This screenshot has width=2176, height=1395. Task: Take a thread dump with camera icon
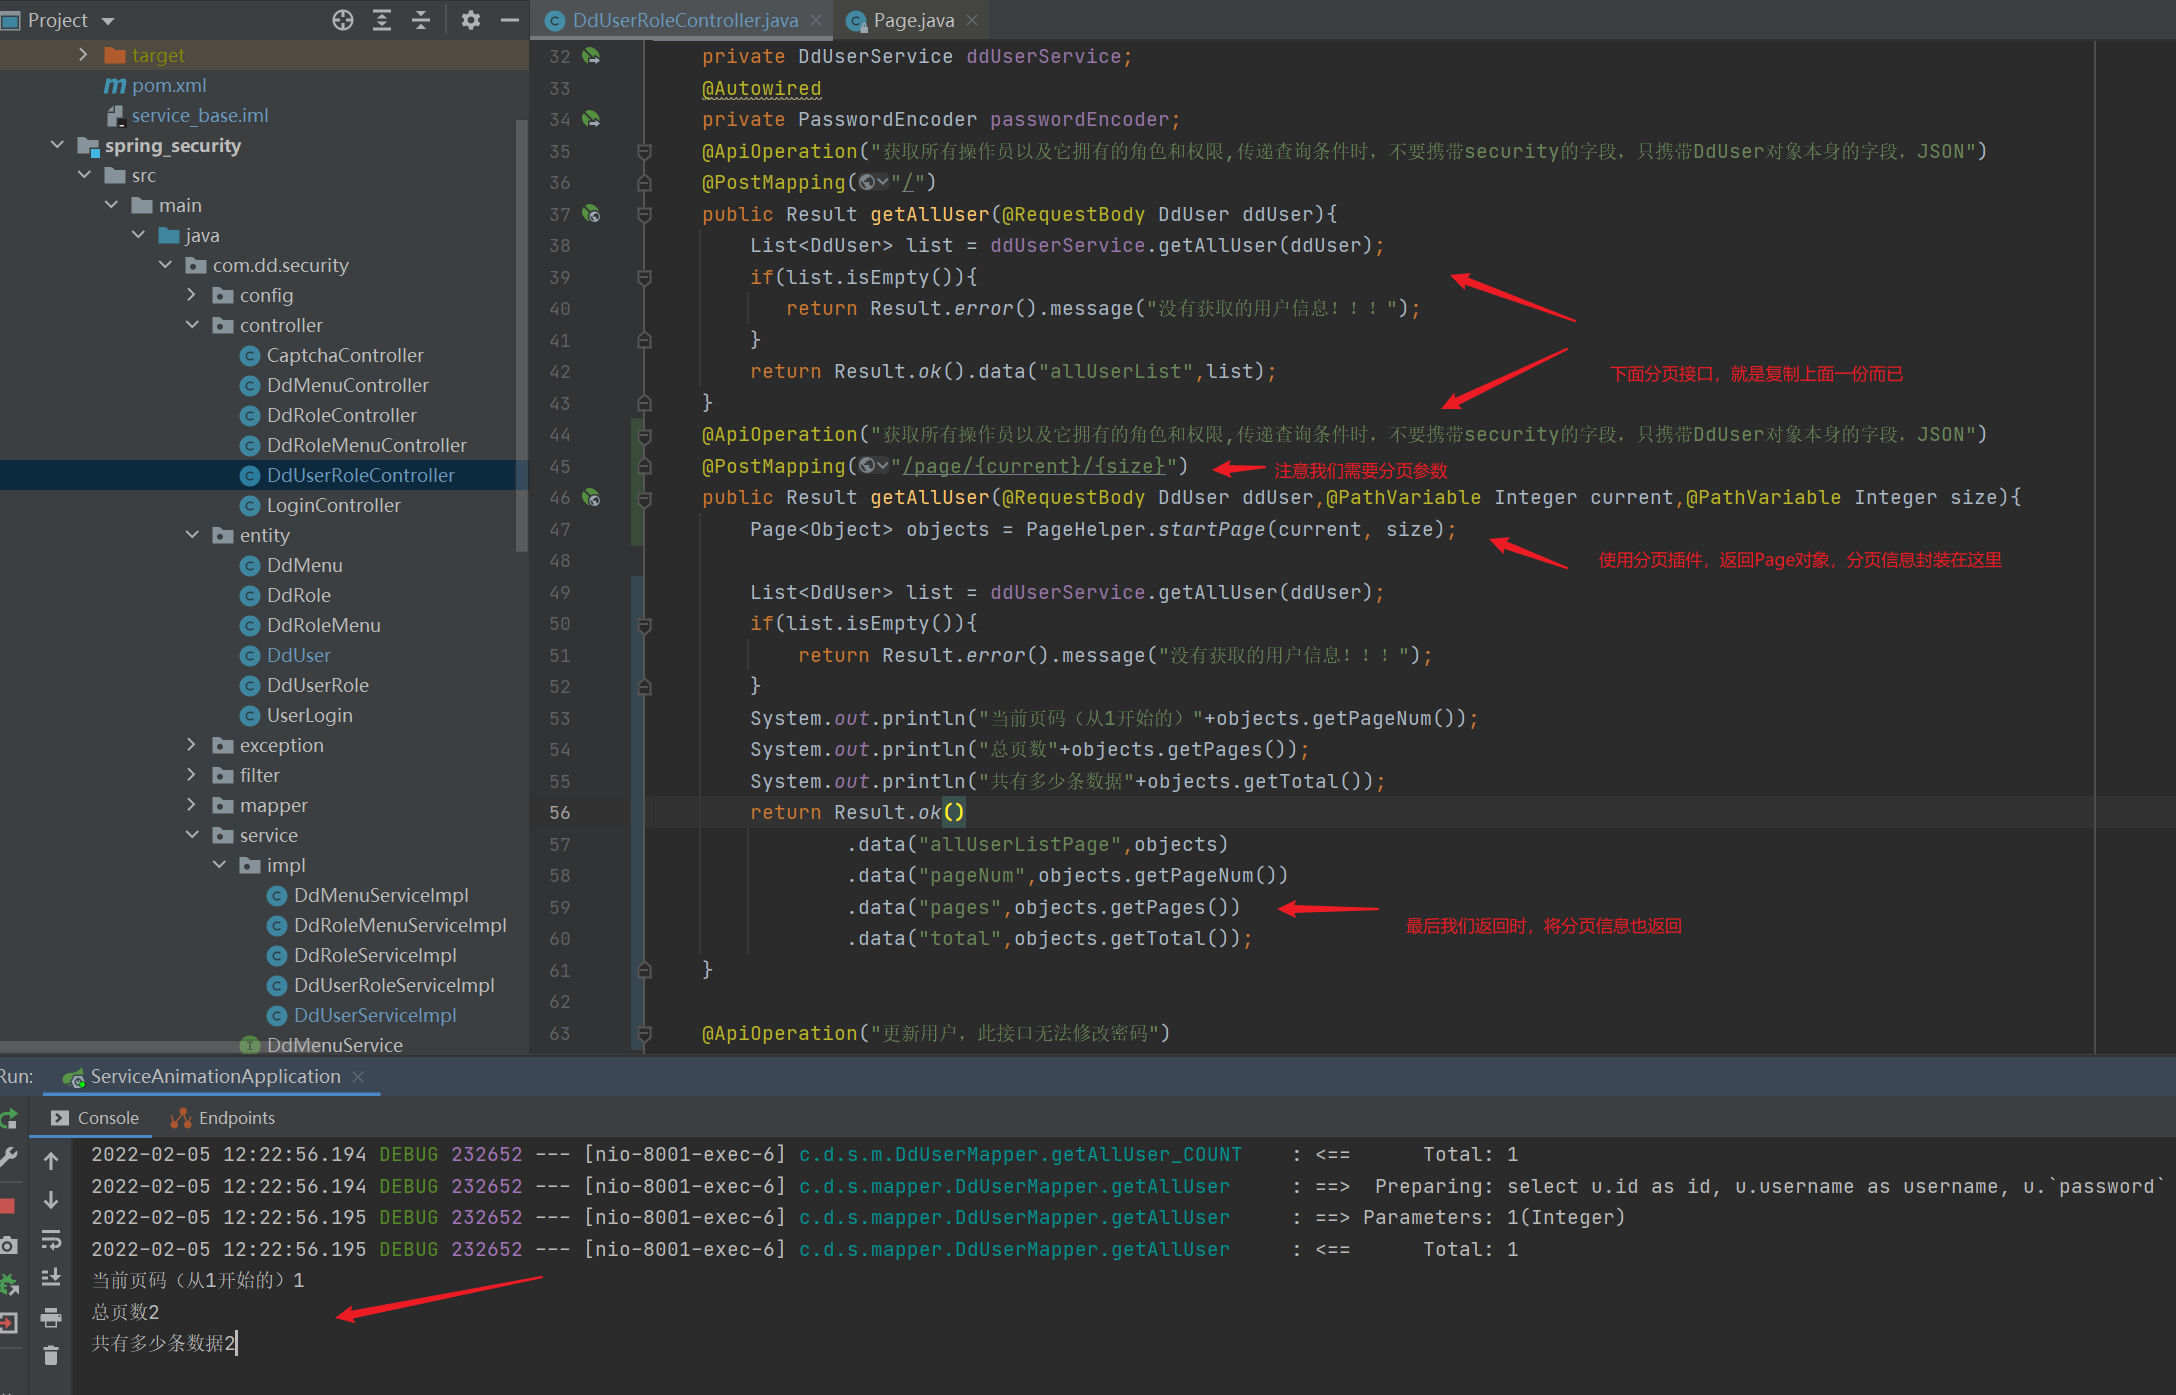10,1243
